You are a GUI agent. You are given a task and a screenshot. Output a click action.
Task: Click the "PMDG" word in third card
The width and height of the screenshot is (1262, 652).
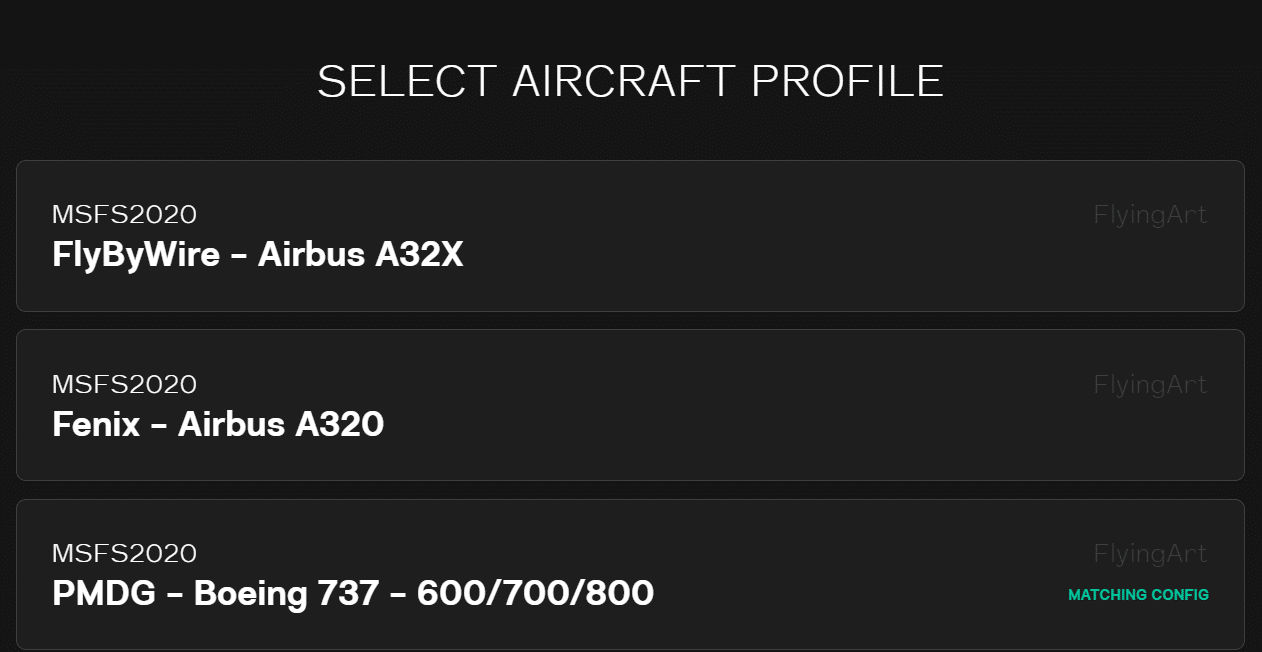(x=104, y=594)
